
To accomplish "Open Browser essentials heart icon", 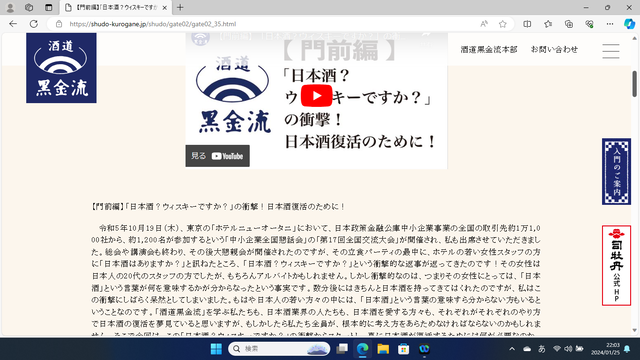I will click(x=589, y=24).
